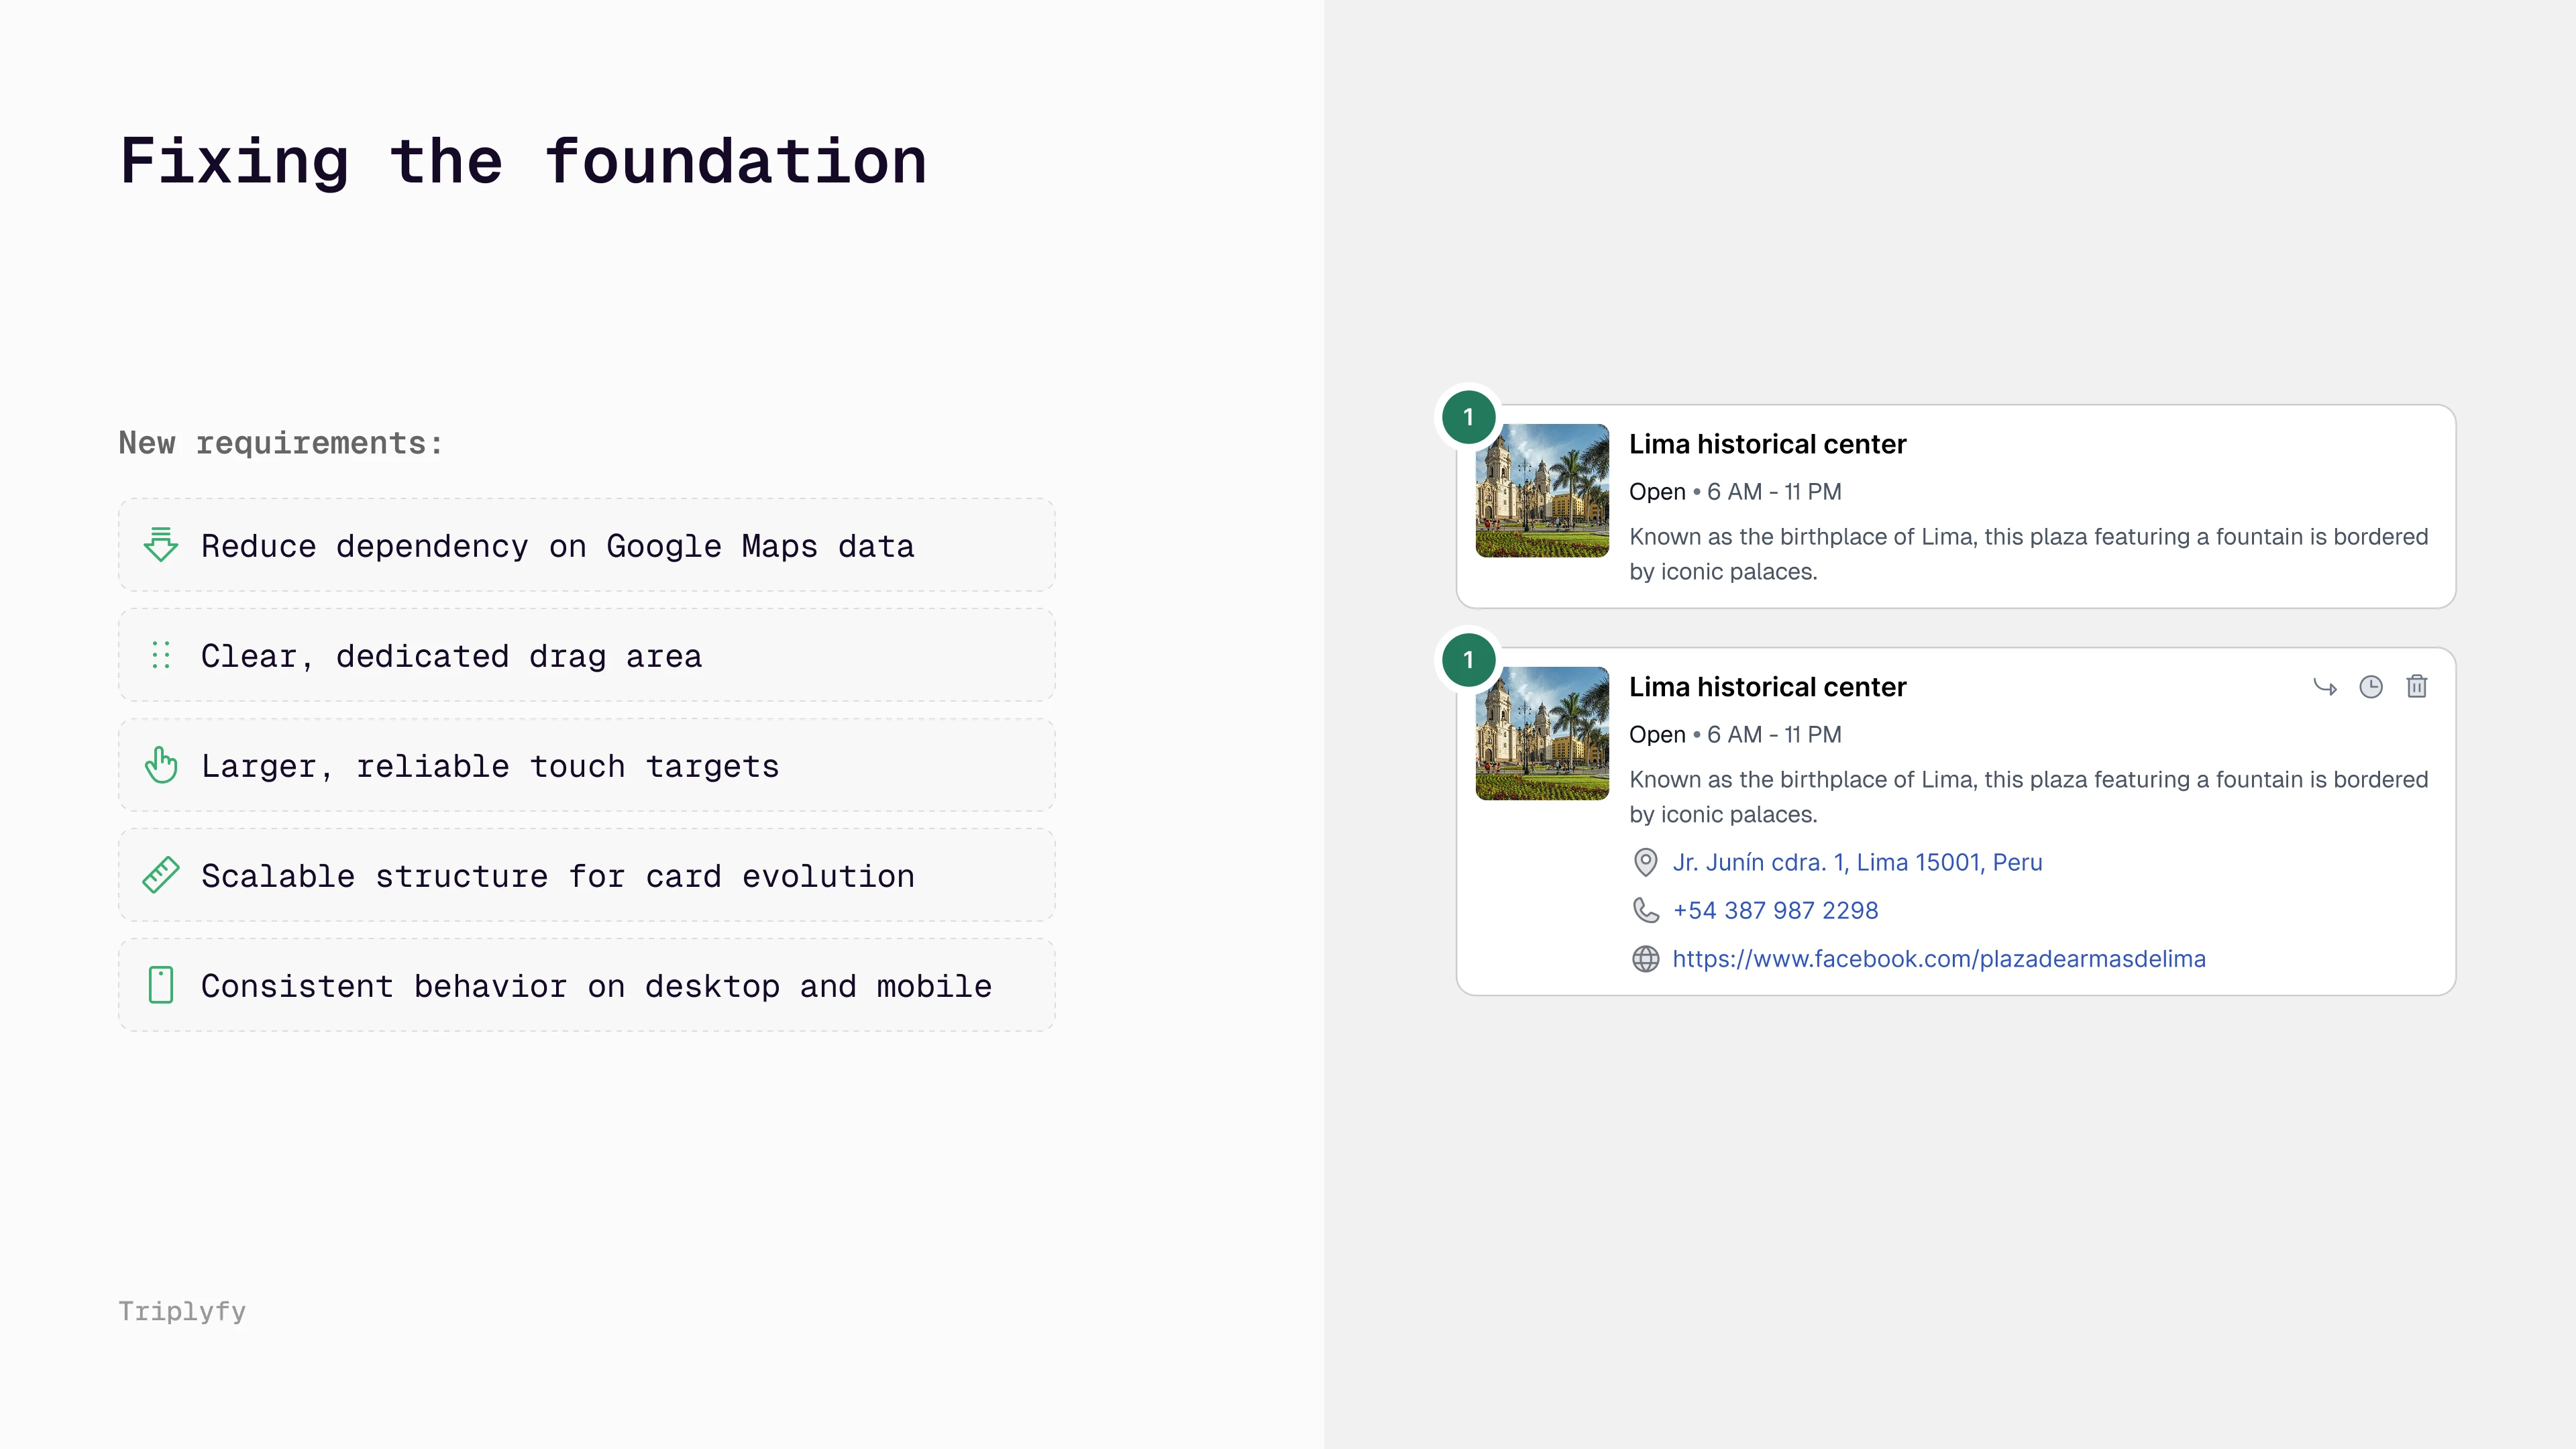Image resolution: width=2576 pixels, height=1449 pixels.
Task: Open the facebook.com/plazadearmasdelima link
Action: pyautogui.click(x=1938, y=959)
